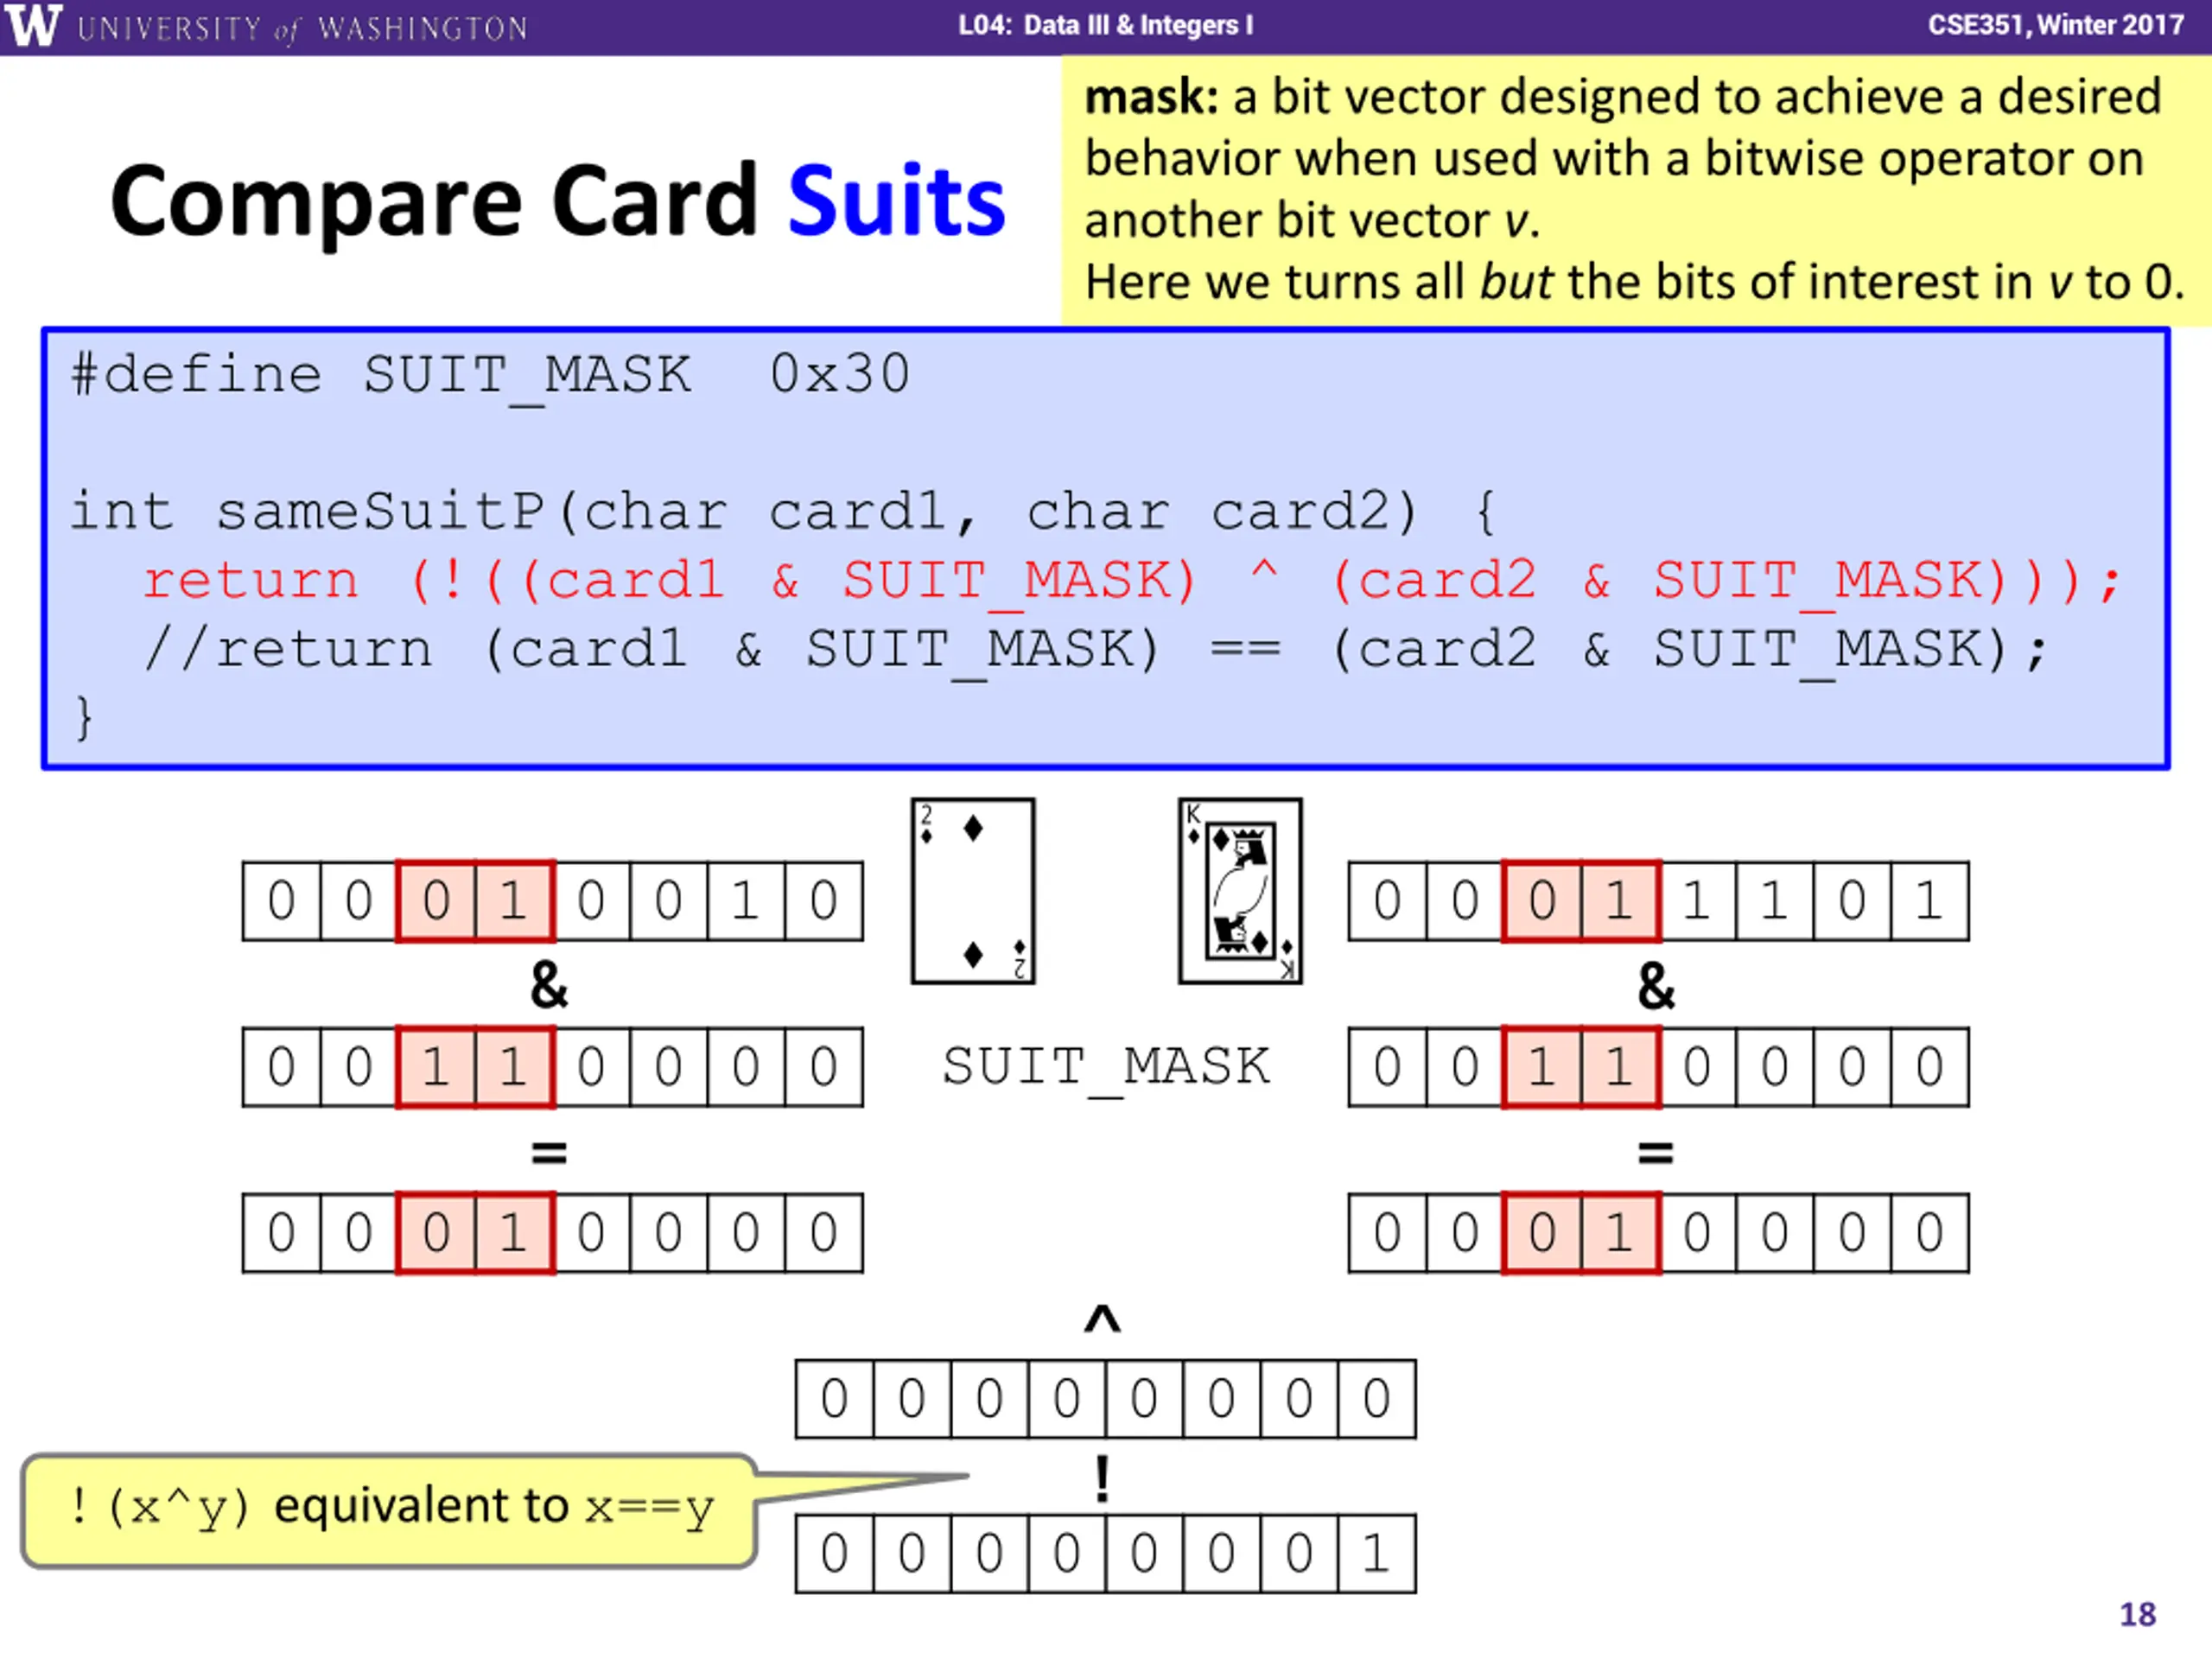Click the all-zero XOR result bit row
Image resolution: width=2212 pixels, height=1659 pixels.
point(1106,1399)
